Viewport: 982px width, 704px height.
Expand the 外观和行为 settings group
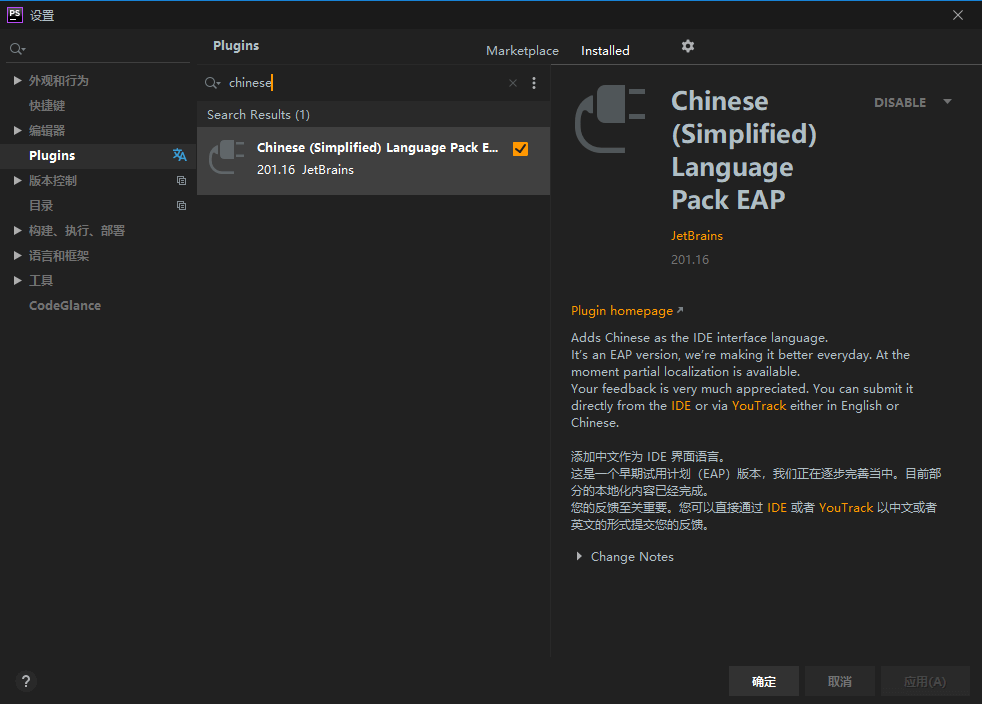pos(18,80)
